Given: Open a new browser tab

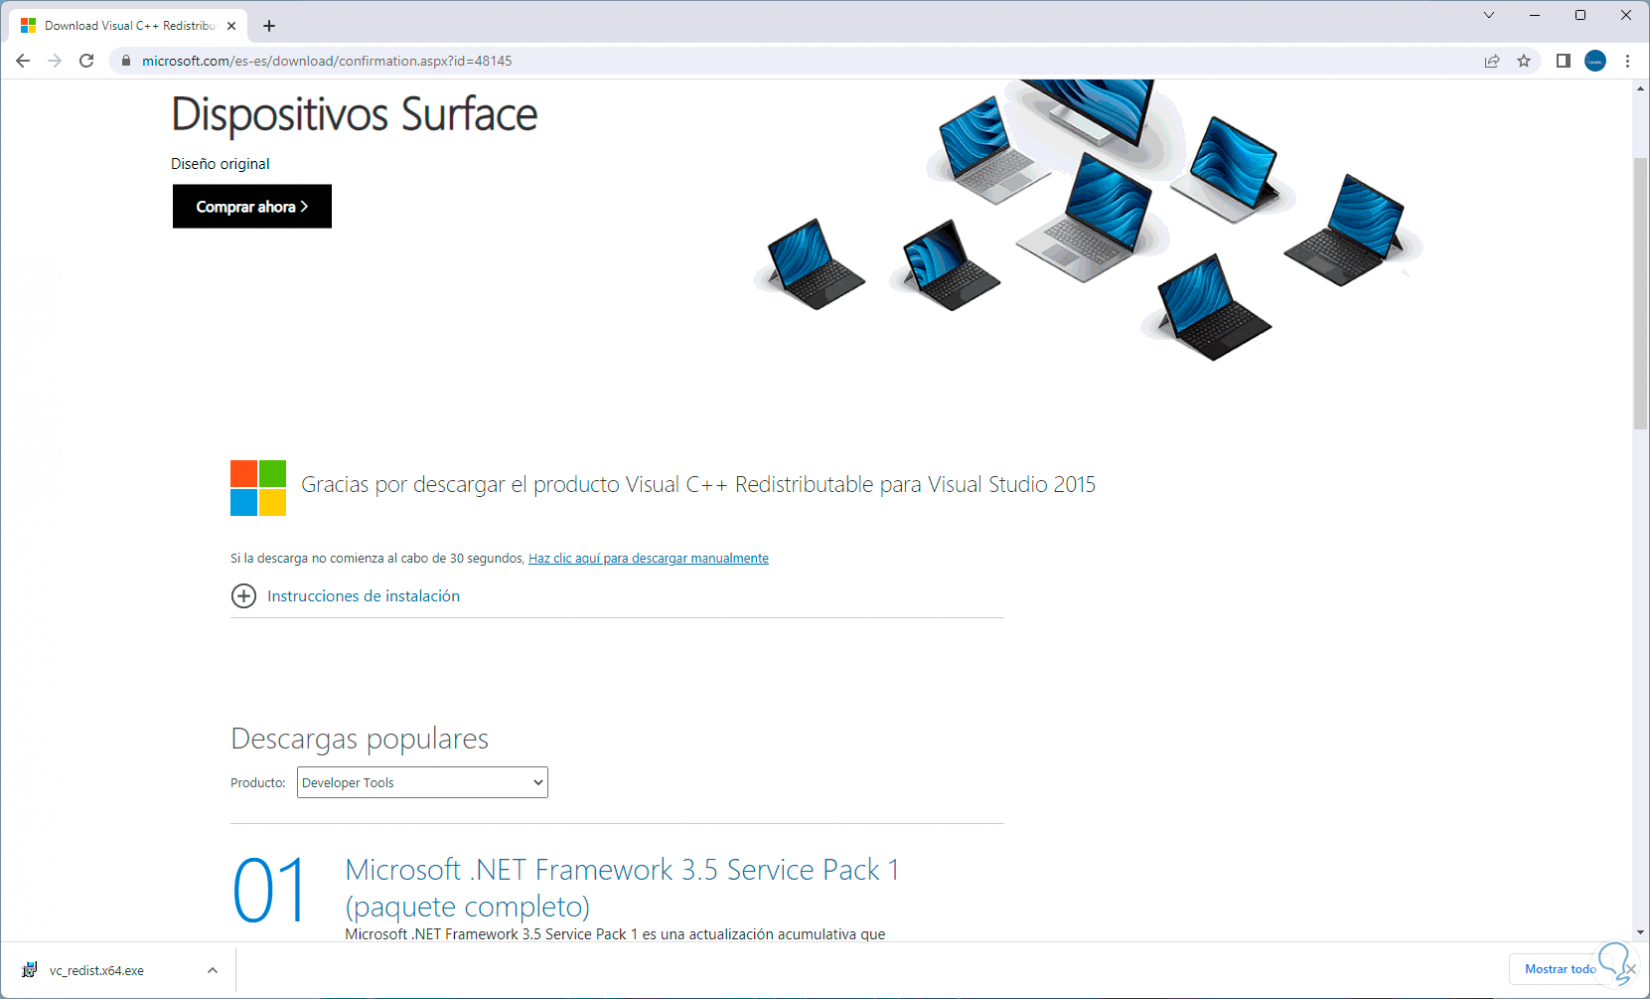Looking at the screenshot, I should coord(269,26).
